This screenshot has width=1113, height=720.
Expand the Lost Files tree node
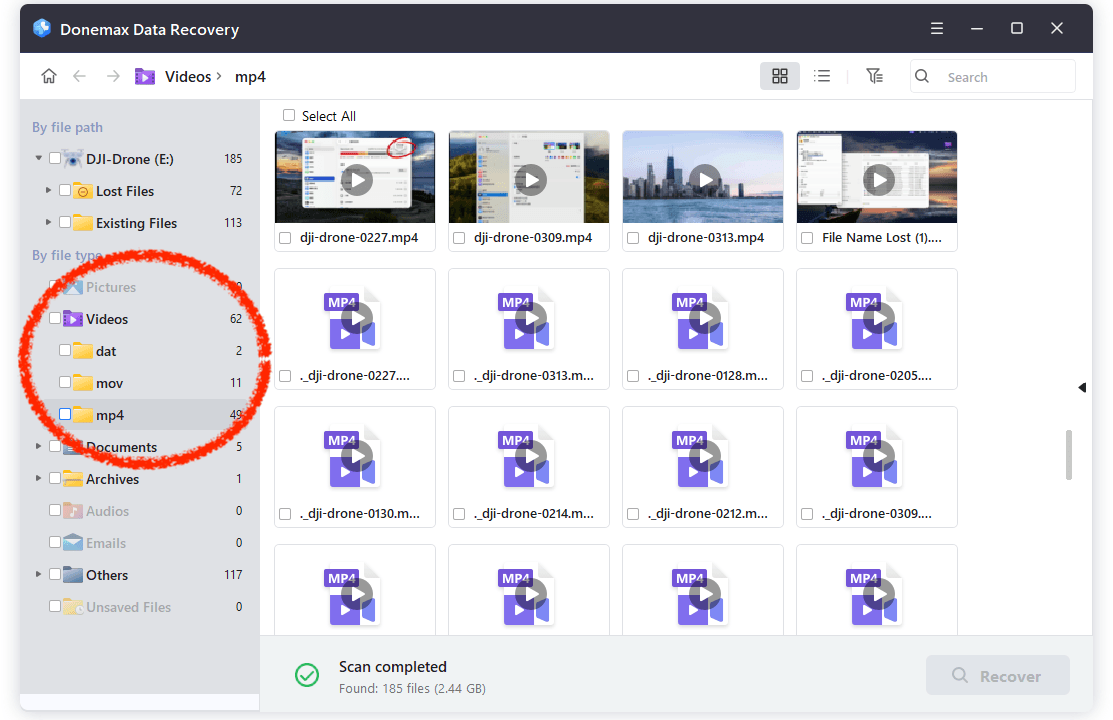tap(48, 191)
